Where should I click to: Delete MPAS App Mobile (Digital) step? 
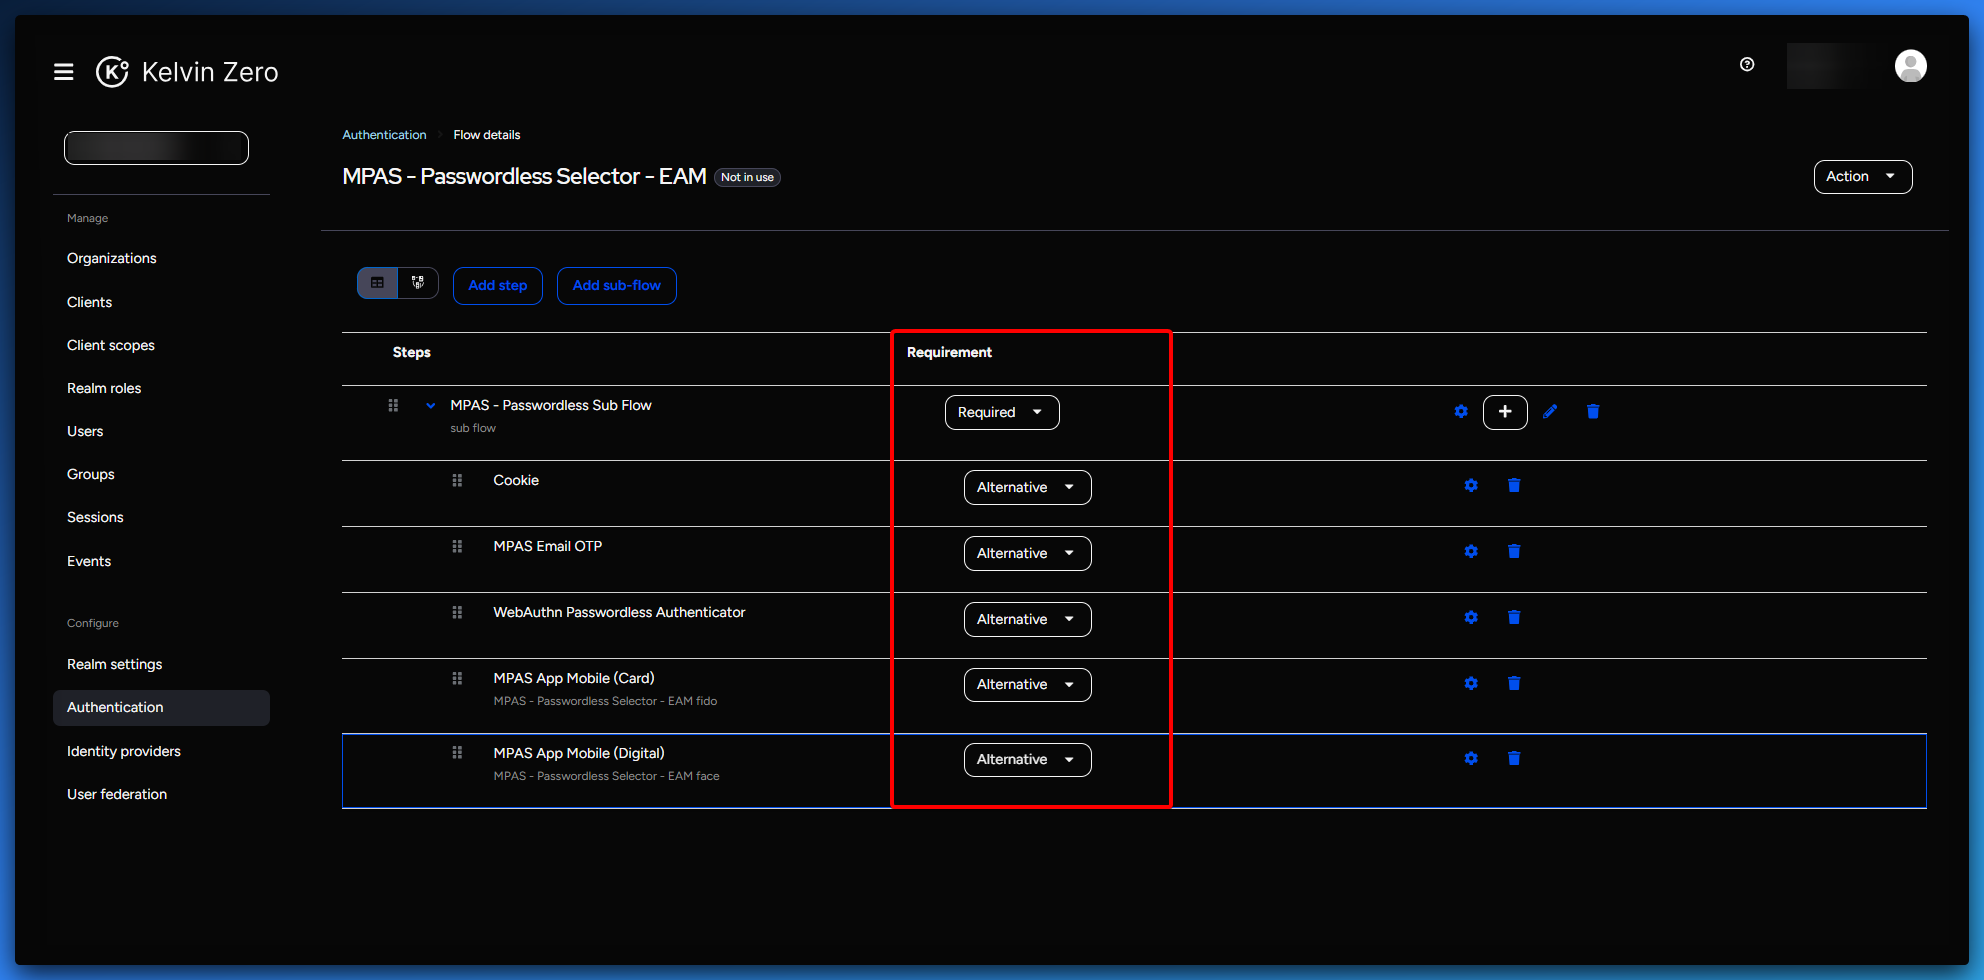pos(1514,759)
